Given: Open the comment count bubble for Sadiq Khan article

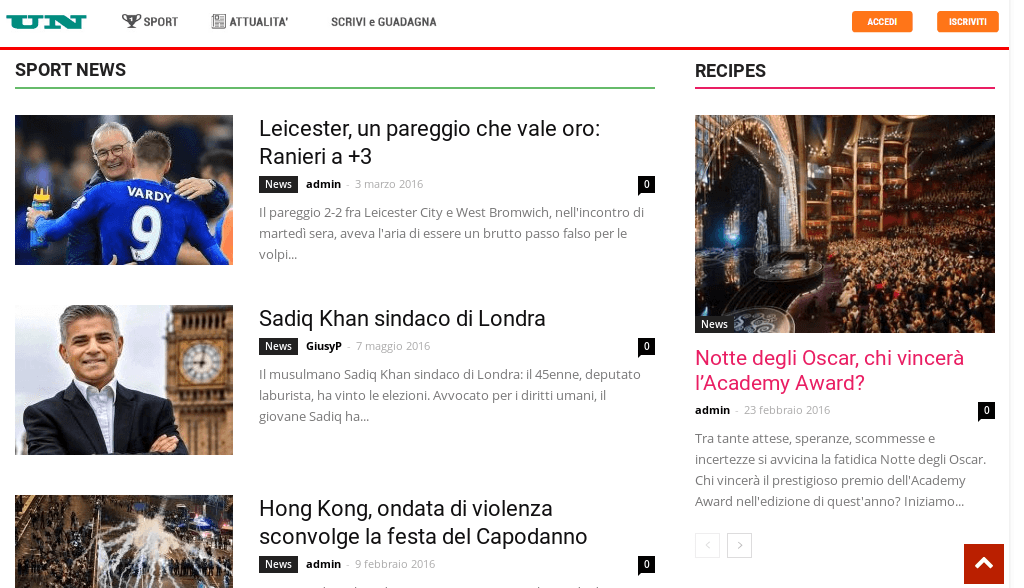Looking at the screenshot, I should click(x=647, y=347).
